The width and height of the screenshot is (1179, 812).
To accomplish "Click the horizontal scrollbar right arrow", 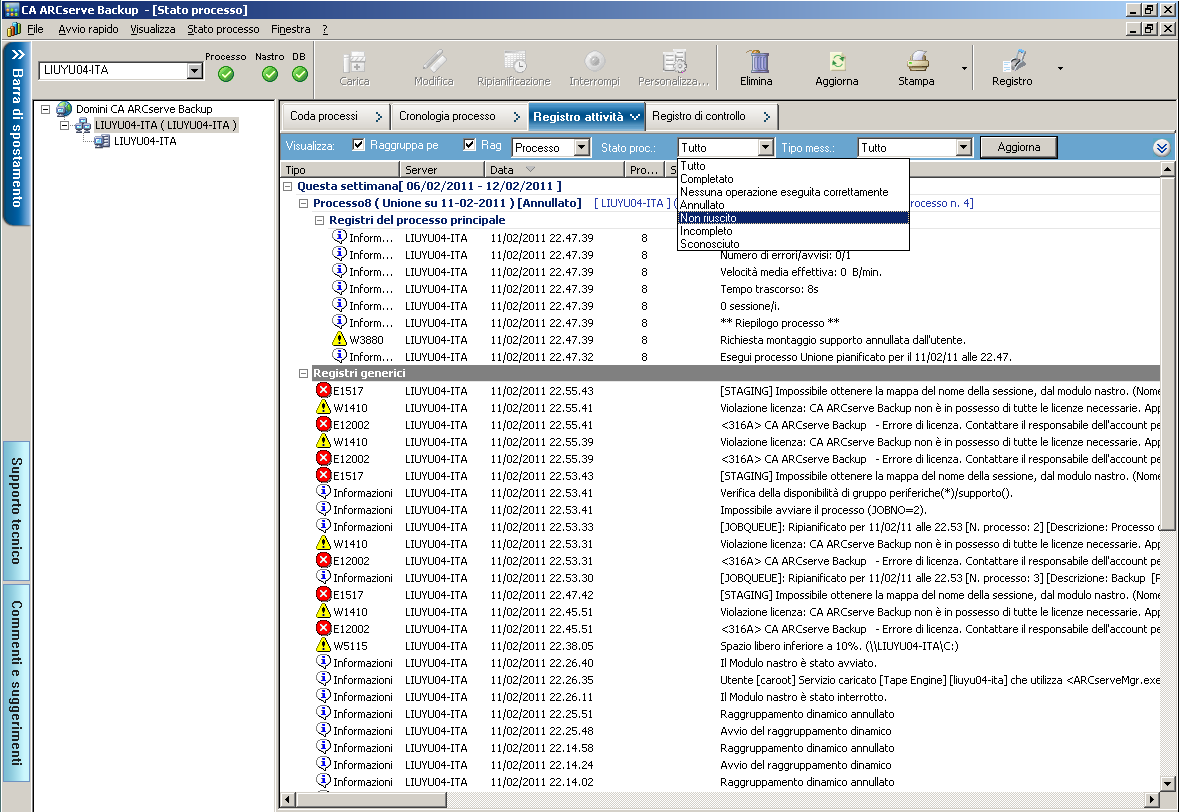I will click(x=1153, y=800).
